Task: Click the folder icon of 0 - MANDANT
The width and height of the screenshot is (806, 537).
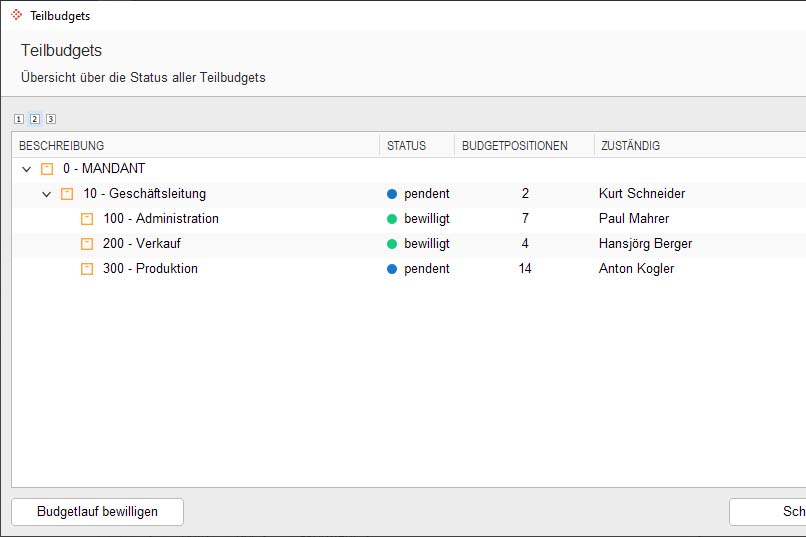Action: (47, 169)
